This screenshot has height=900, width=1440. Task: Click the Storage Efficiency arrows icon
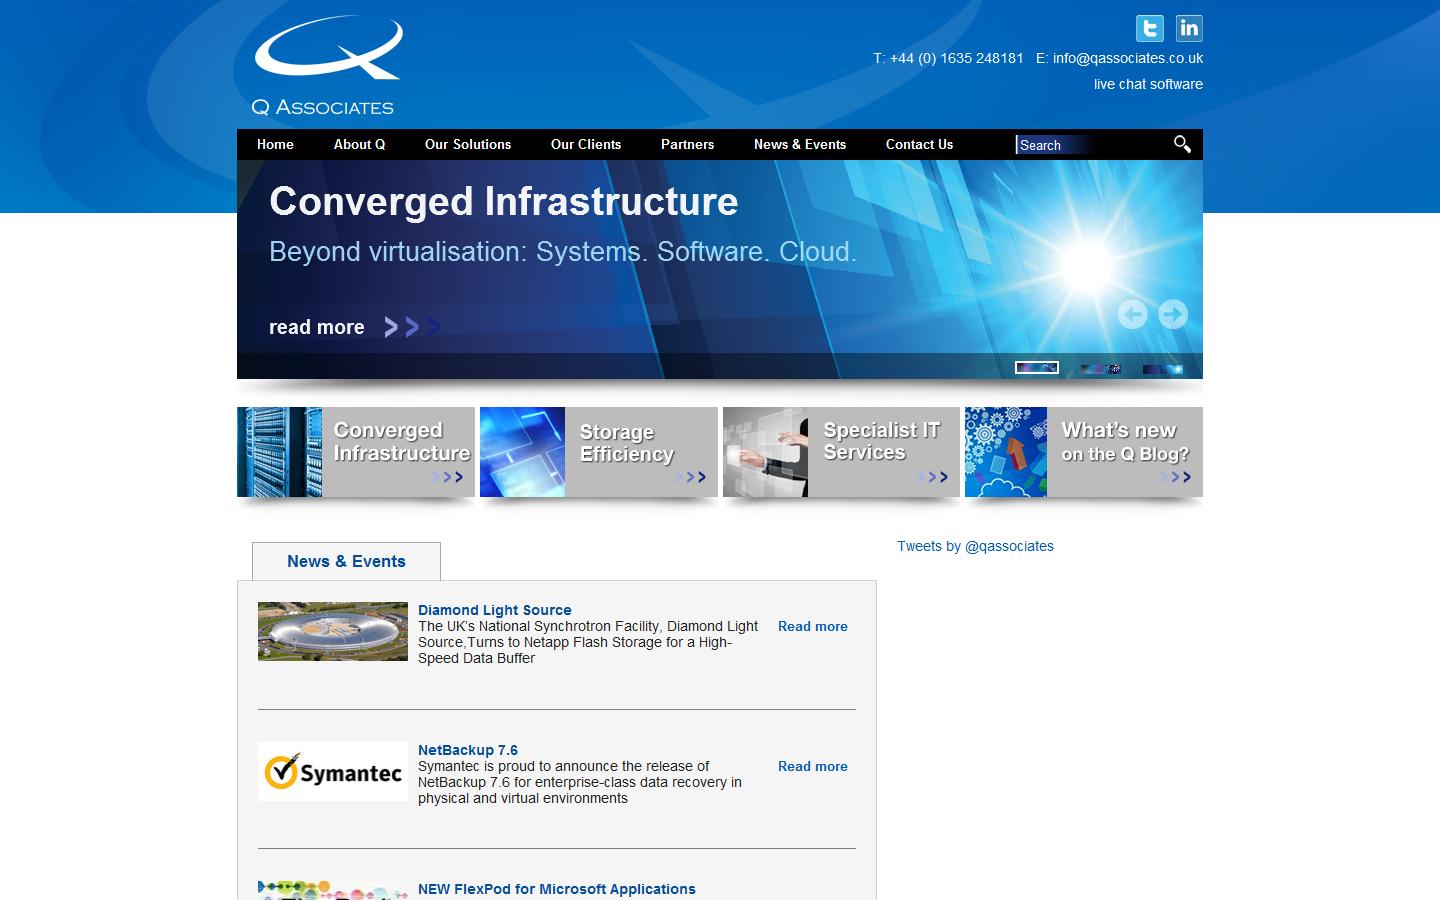click(691, 477)
